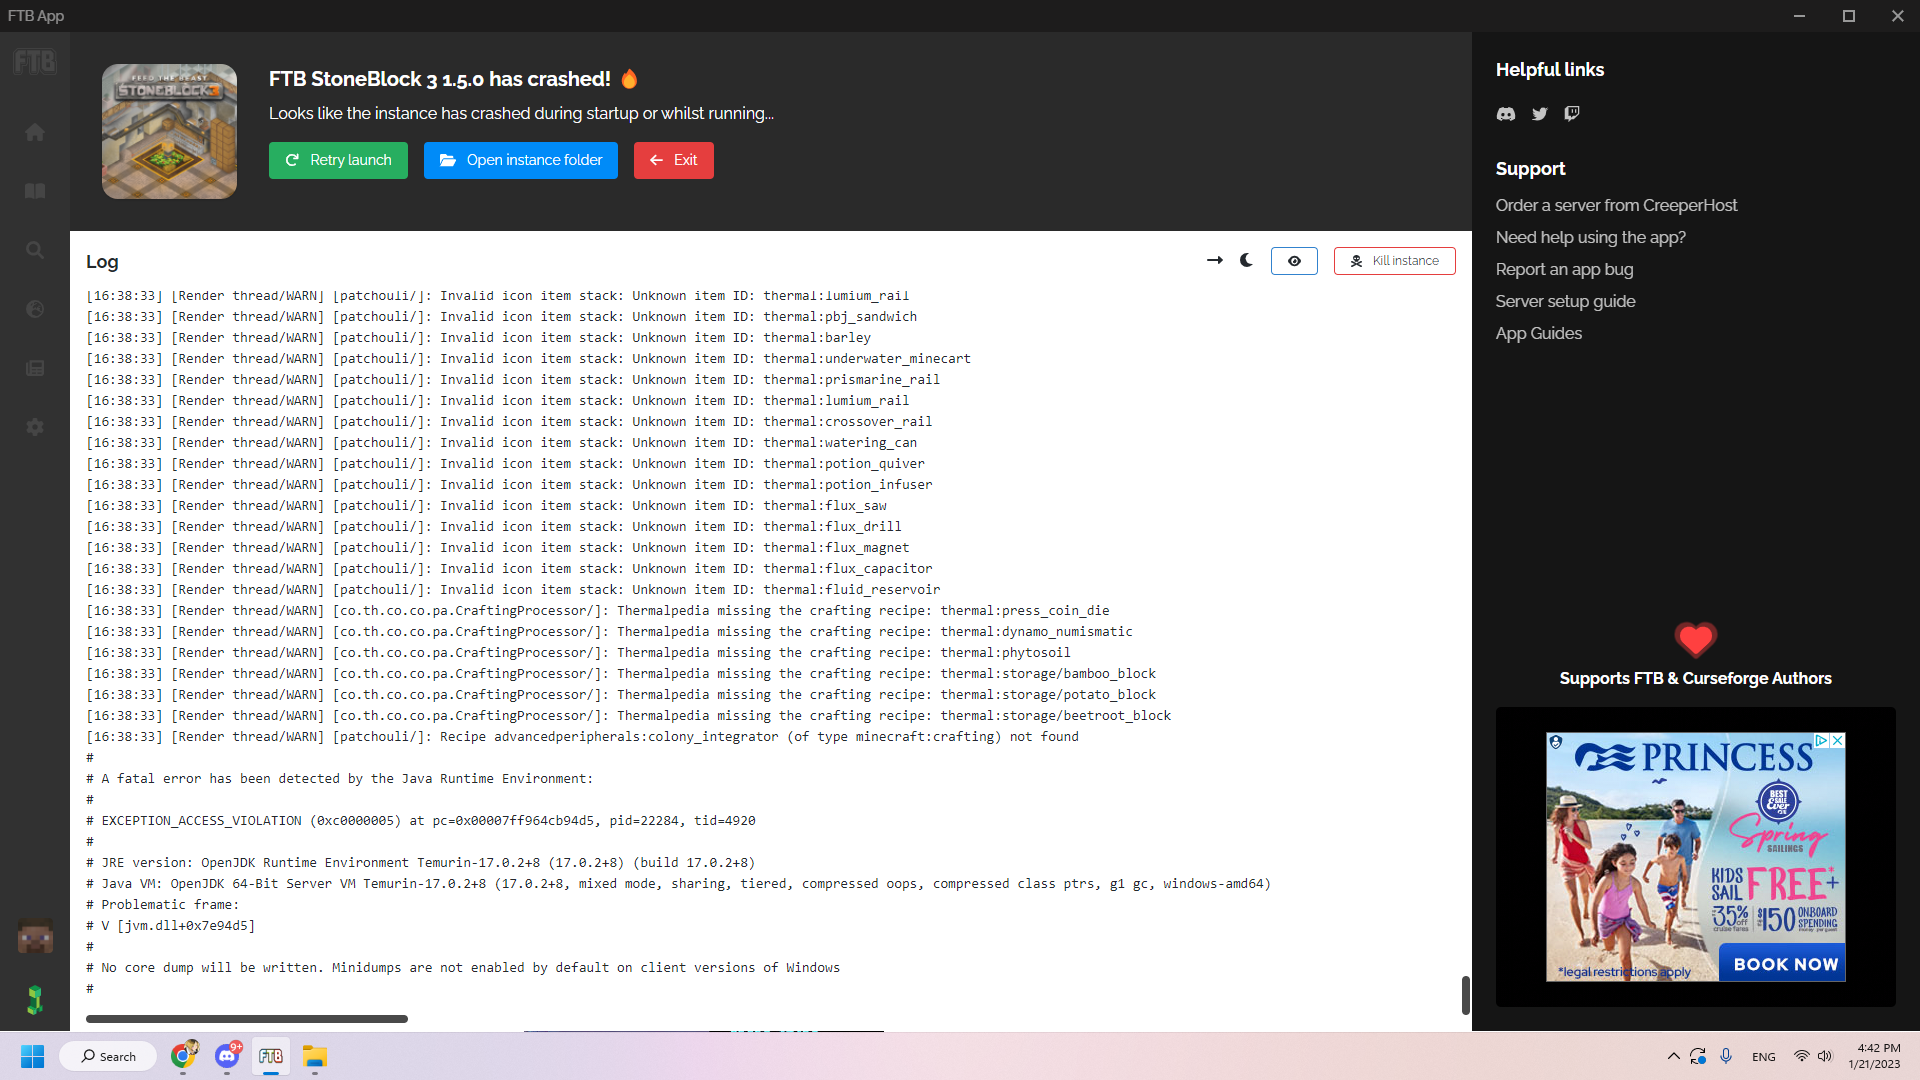The image size is (1920, 1080).
Task: Open the news feed icon in sidebar
Action: [35, 368]
